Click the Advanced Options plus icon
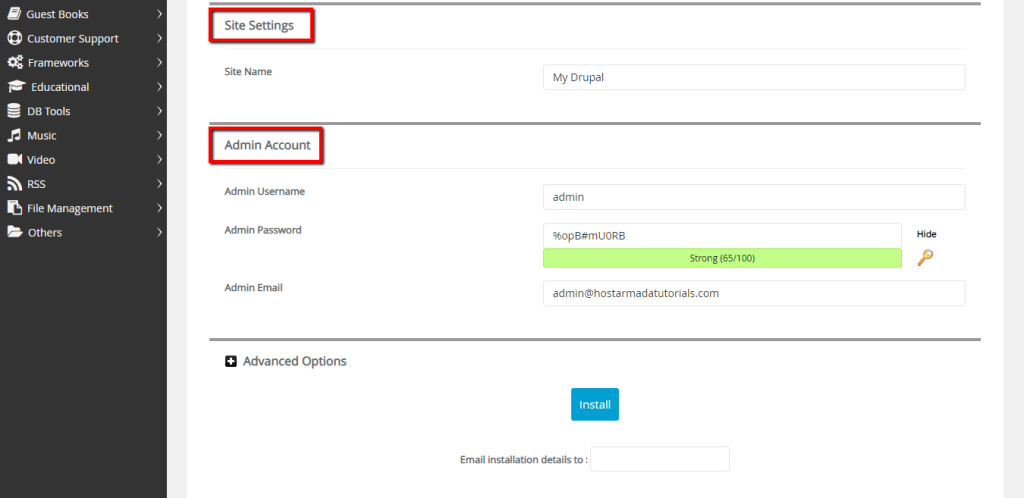This screenshot has width=1024, height=498. point(231,361)
